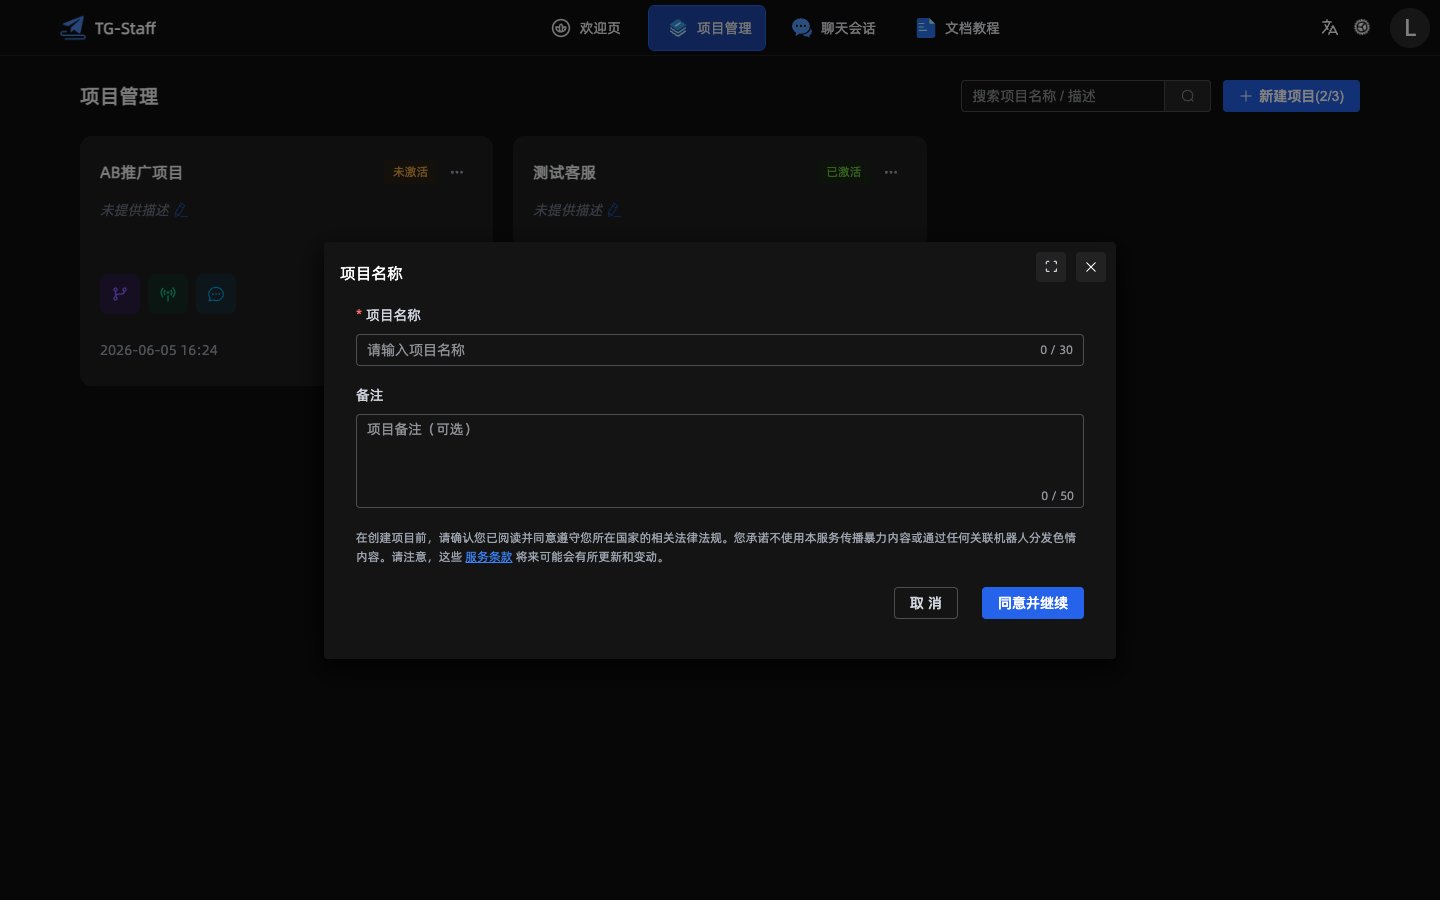The width and height of the screenshot is (1440, 900).
Task: Click 新建项目(2/3) button
Action: pyautogui.click(x=1291, y=96)
